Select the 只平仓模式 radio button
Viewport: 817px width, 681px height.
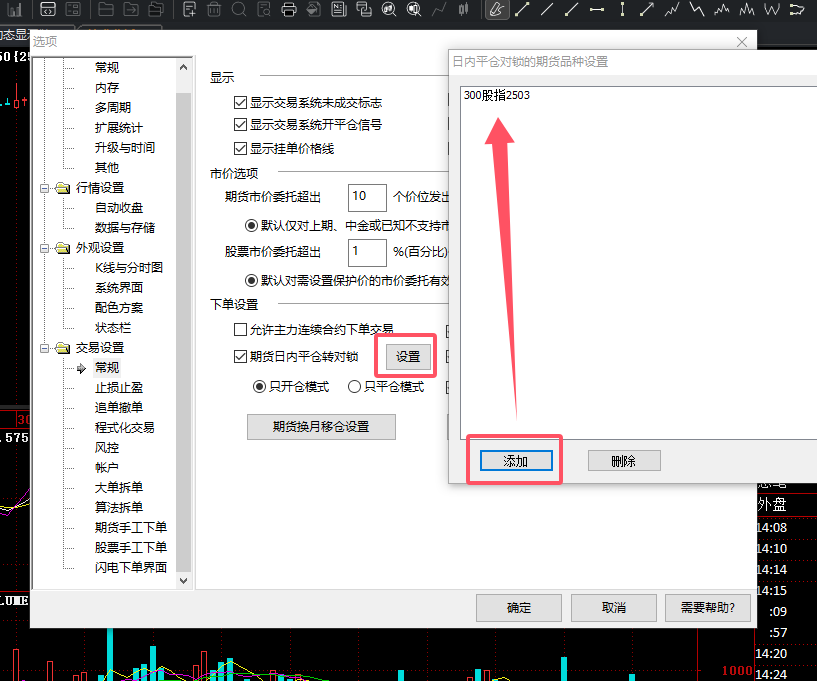click(354, 387)
